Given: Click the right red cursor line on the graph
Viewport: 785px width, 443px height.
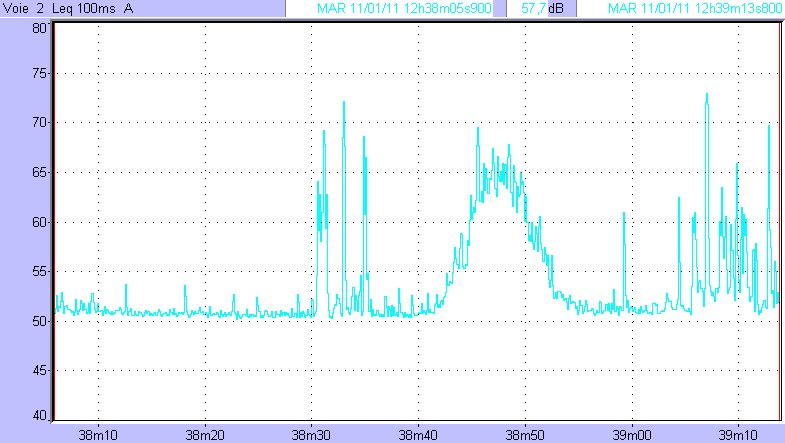Looking at the screenshot, I should [780, 221].
